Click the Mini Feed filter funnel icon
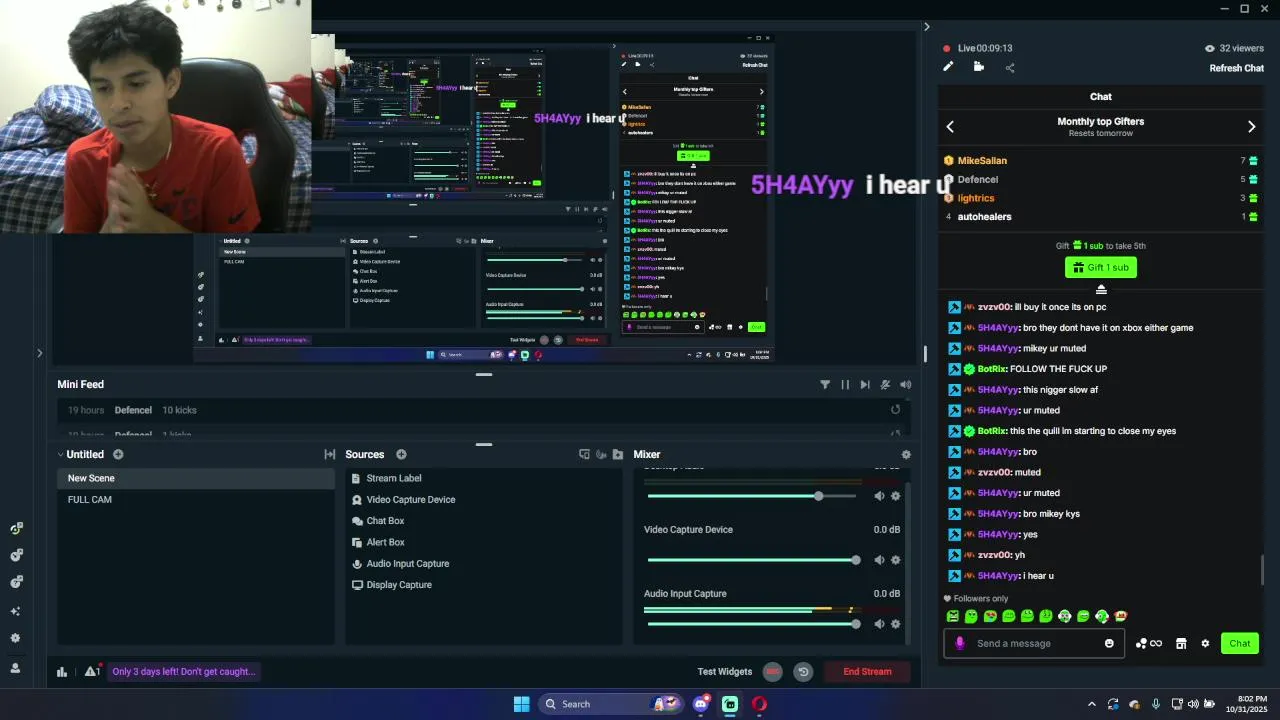The width and height of the screenshot is (1280, 720). click(x=825, y=384)
